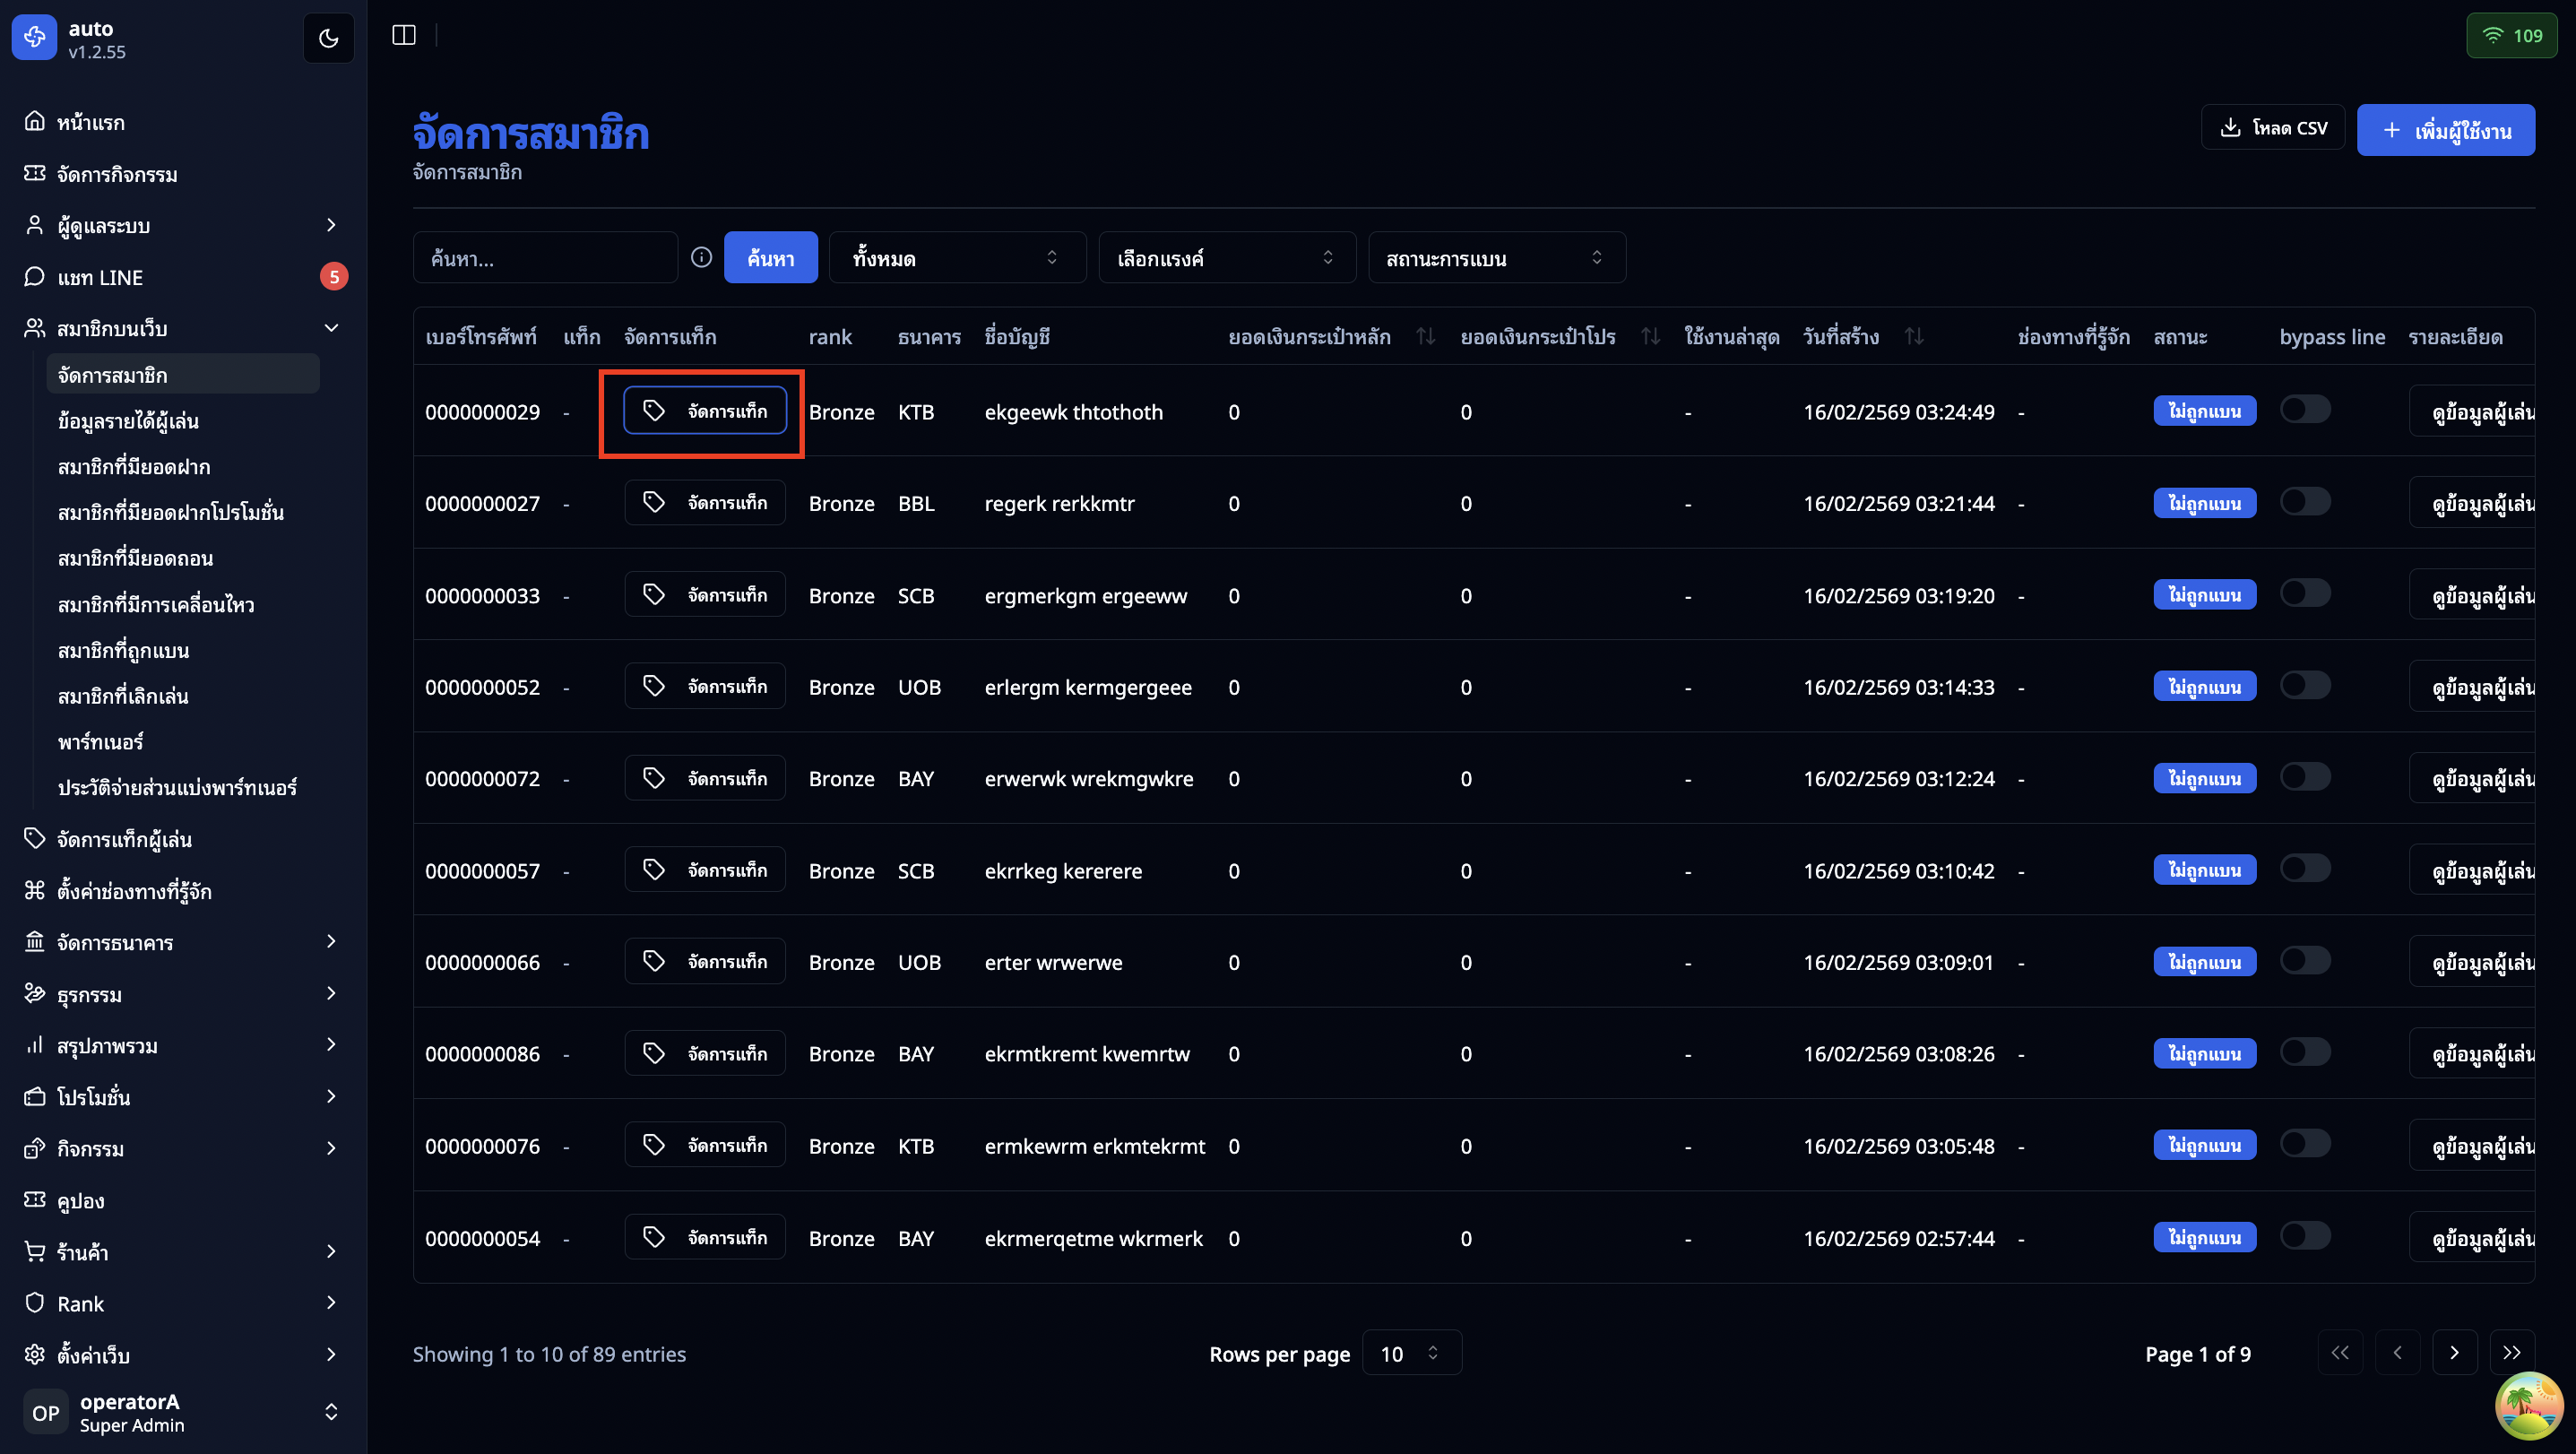2576x1454 pixels.
Task: Open แชท LINE in sidebar
Action: click(x=100, y=277)
